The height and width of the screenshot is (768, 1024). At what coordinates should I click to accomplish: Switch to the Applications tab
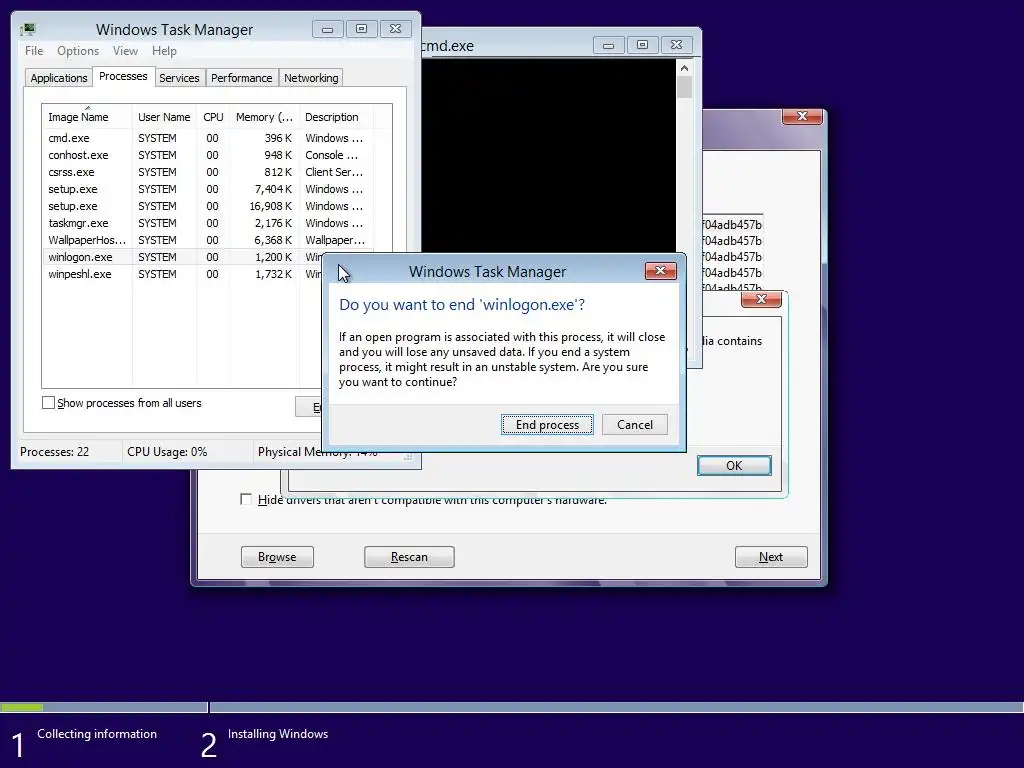59,78
